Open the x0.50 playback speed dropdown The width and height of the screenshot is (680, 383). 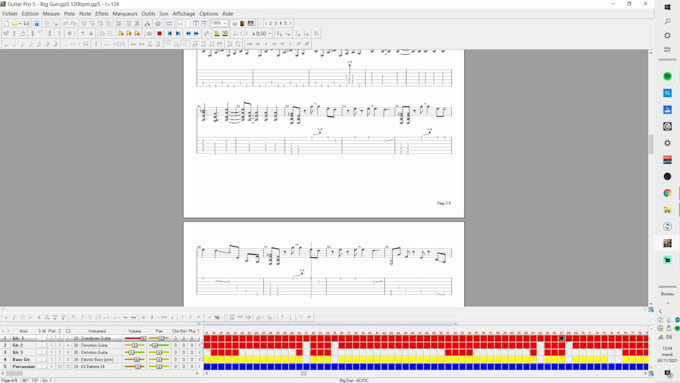point(269,33)
